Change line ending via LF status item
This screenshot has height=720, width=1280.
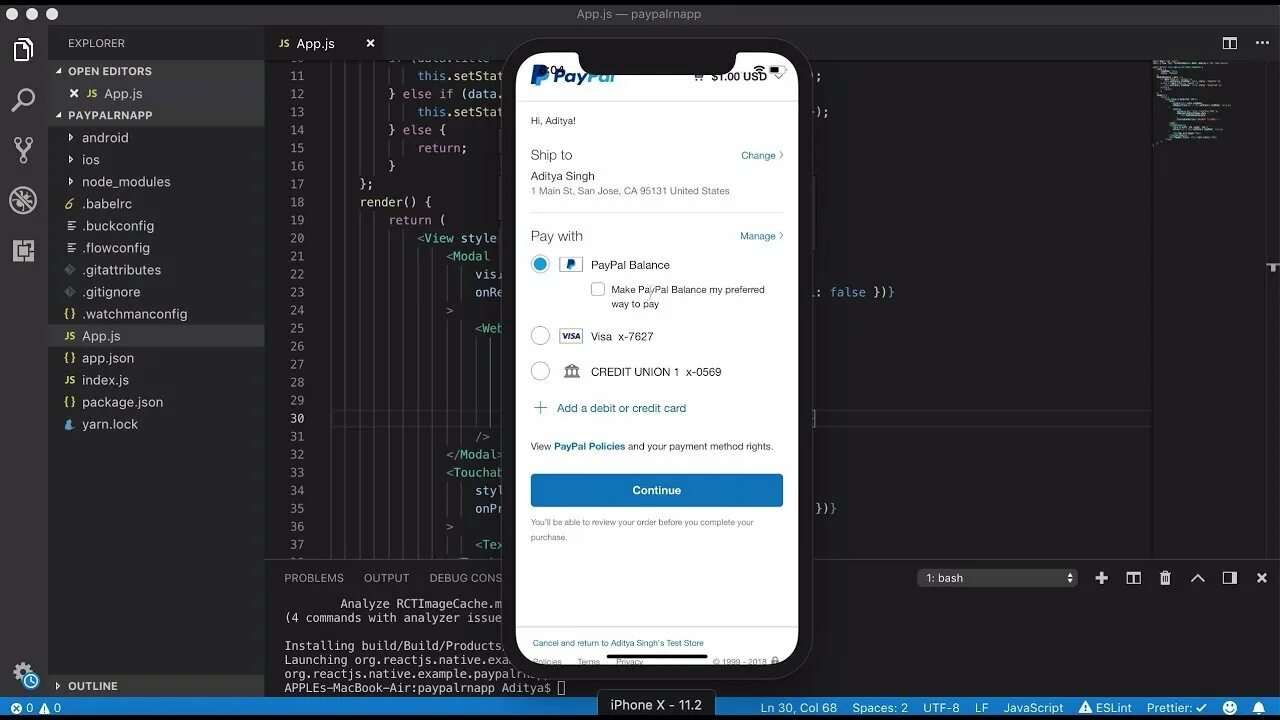[982, 707]
